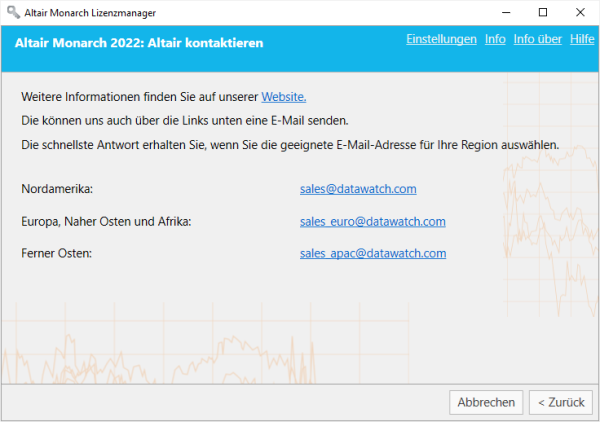Email sales@datawatch.com for Nordamerika
Image resolution: width=600 pixels, height=422 pixels.
[358, 189]
